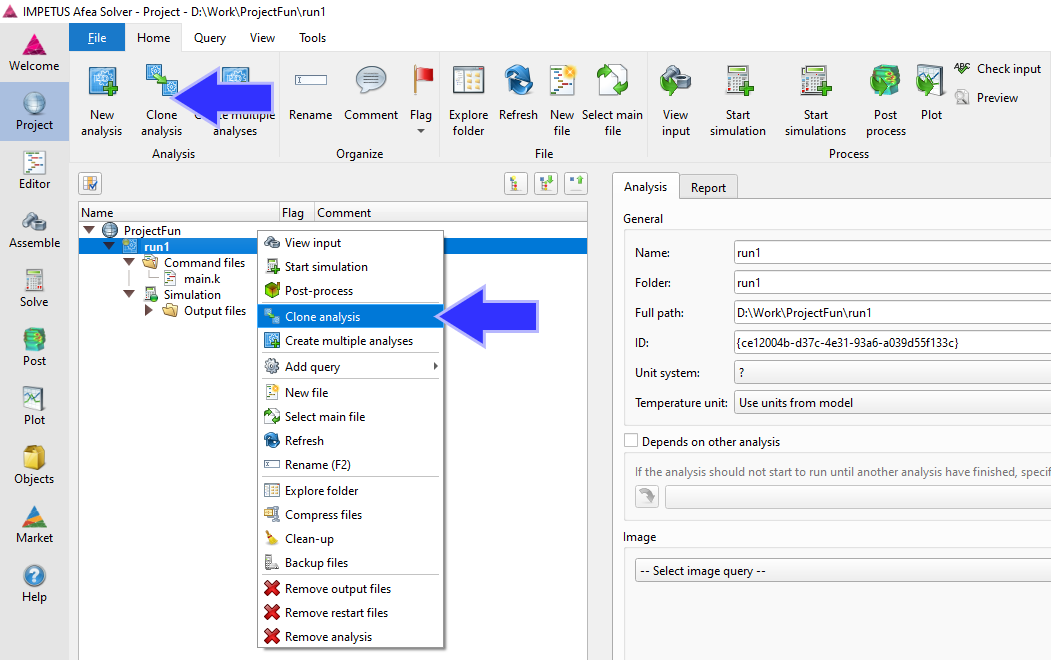
Task: Collapse the Command files folder
Action: (129, 262)
